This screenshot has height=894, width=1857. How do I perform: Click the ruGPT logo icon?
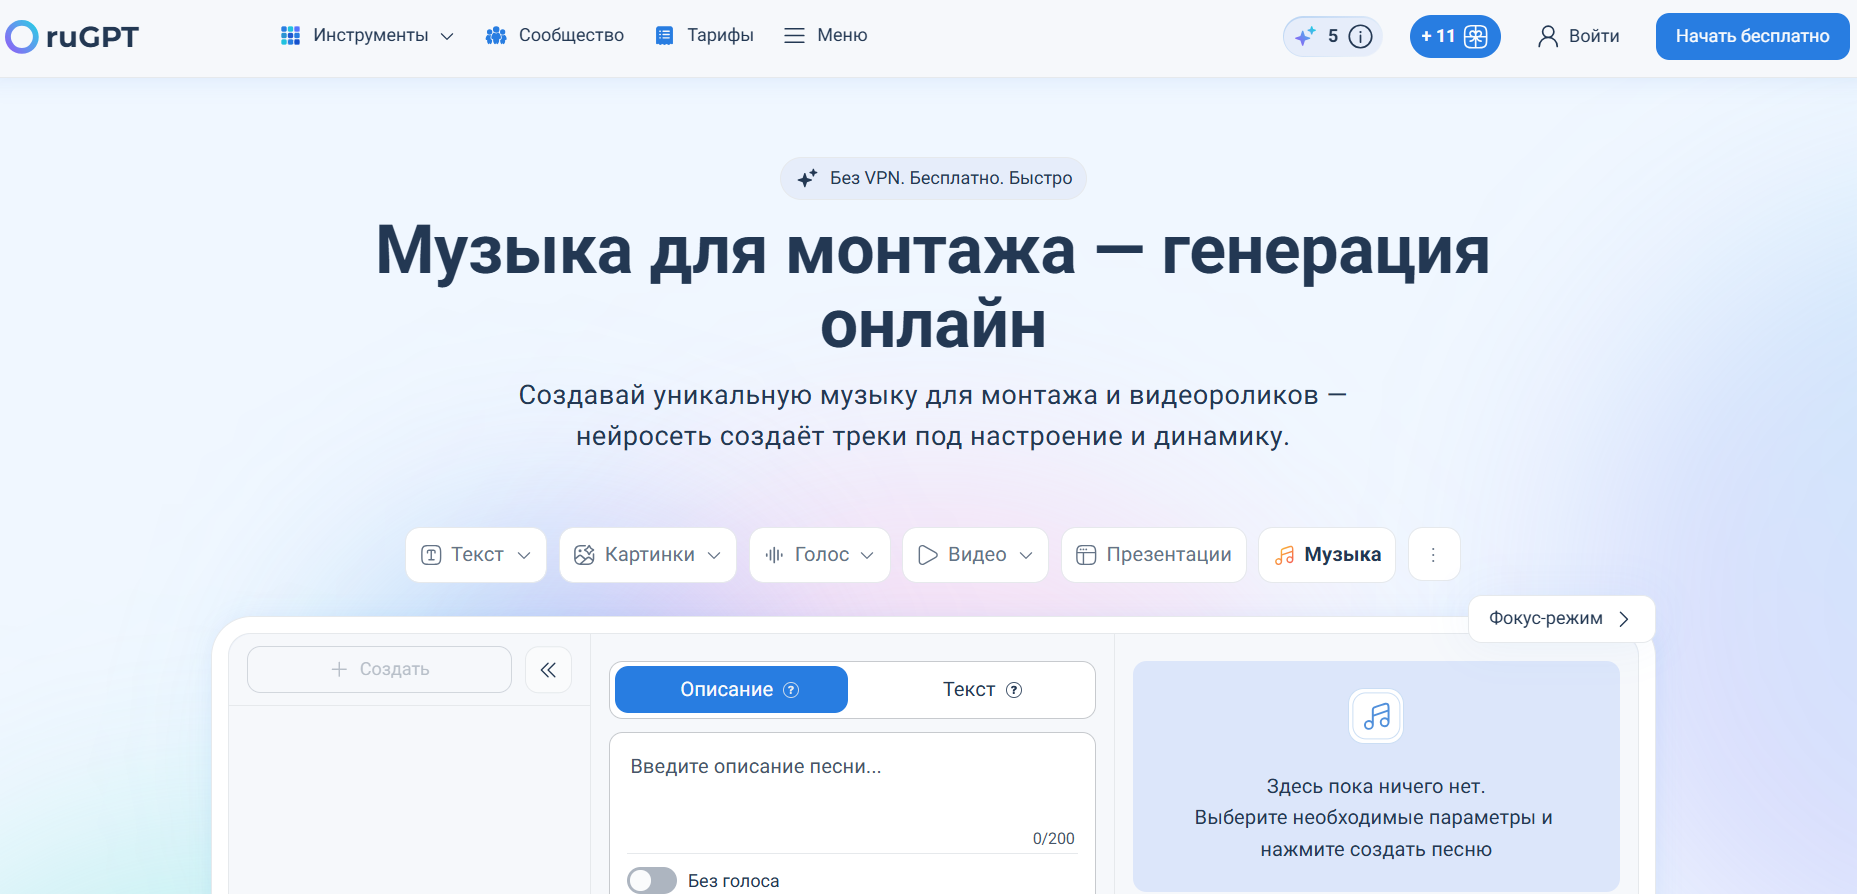22,37
